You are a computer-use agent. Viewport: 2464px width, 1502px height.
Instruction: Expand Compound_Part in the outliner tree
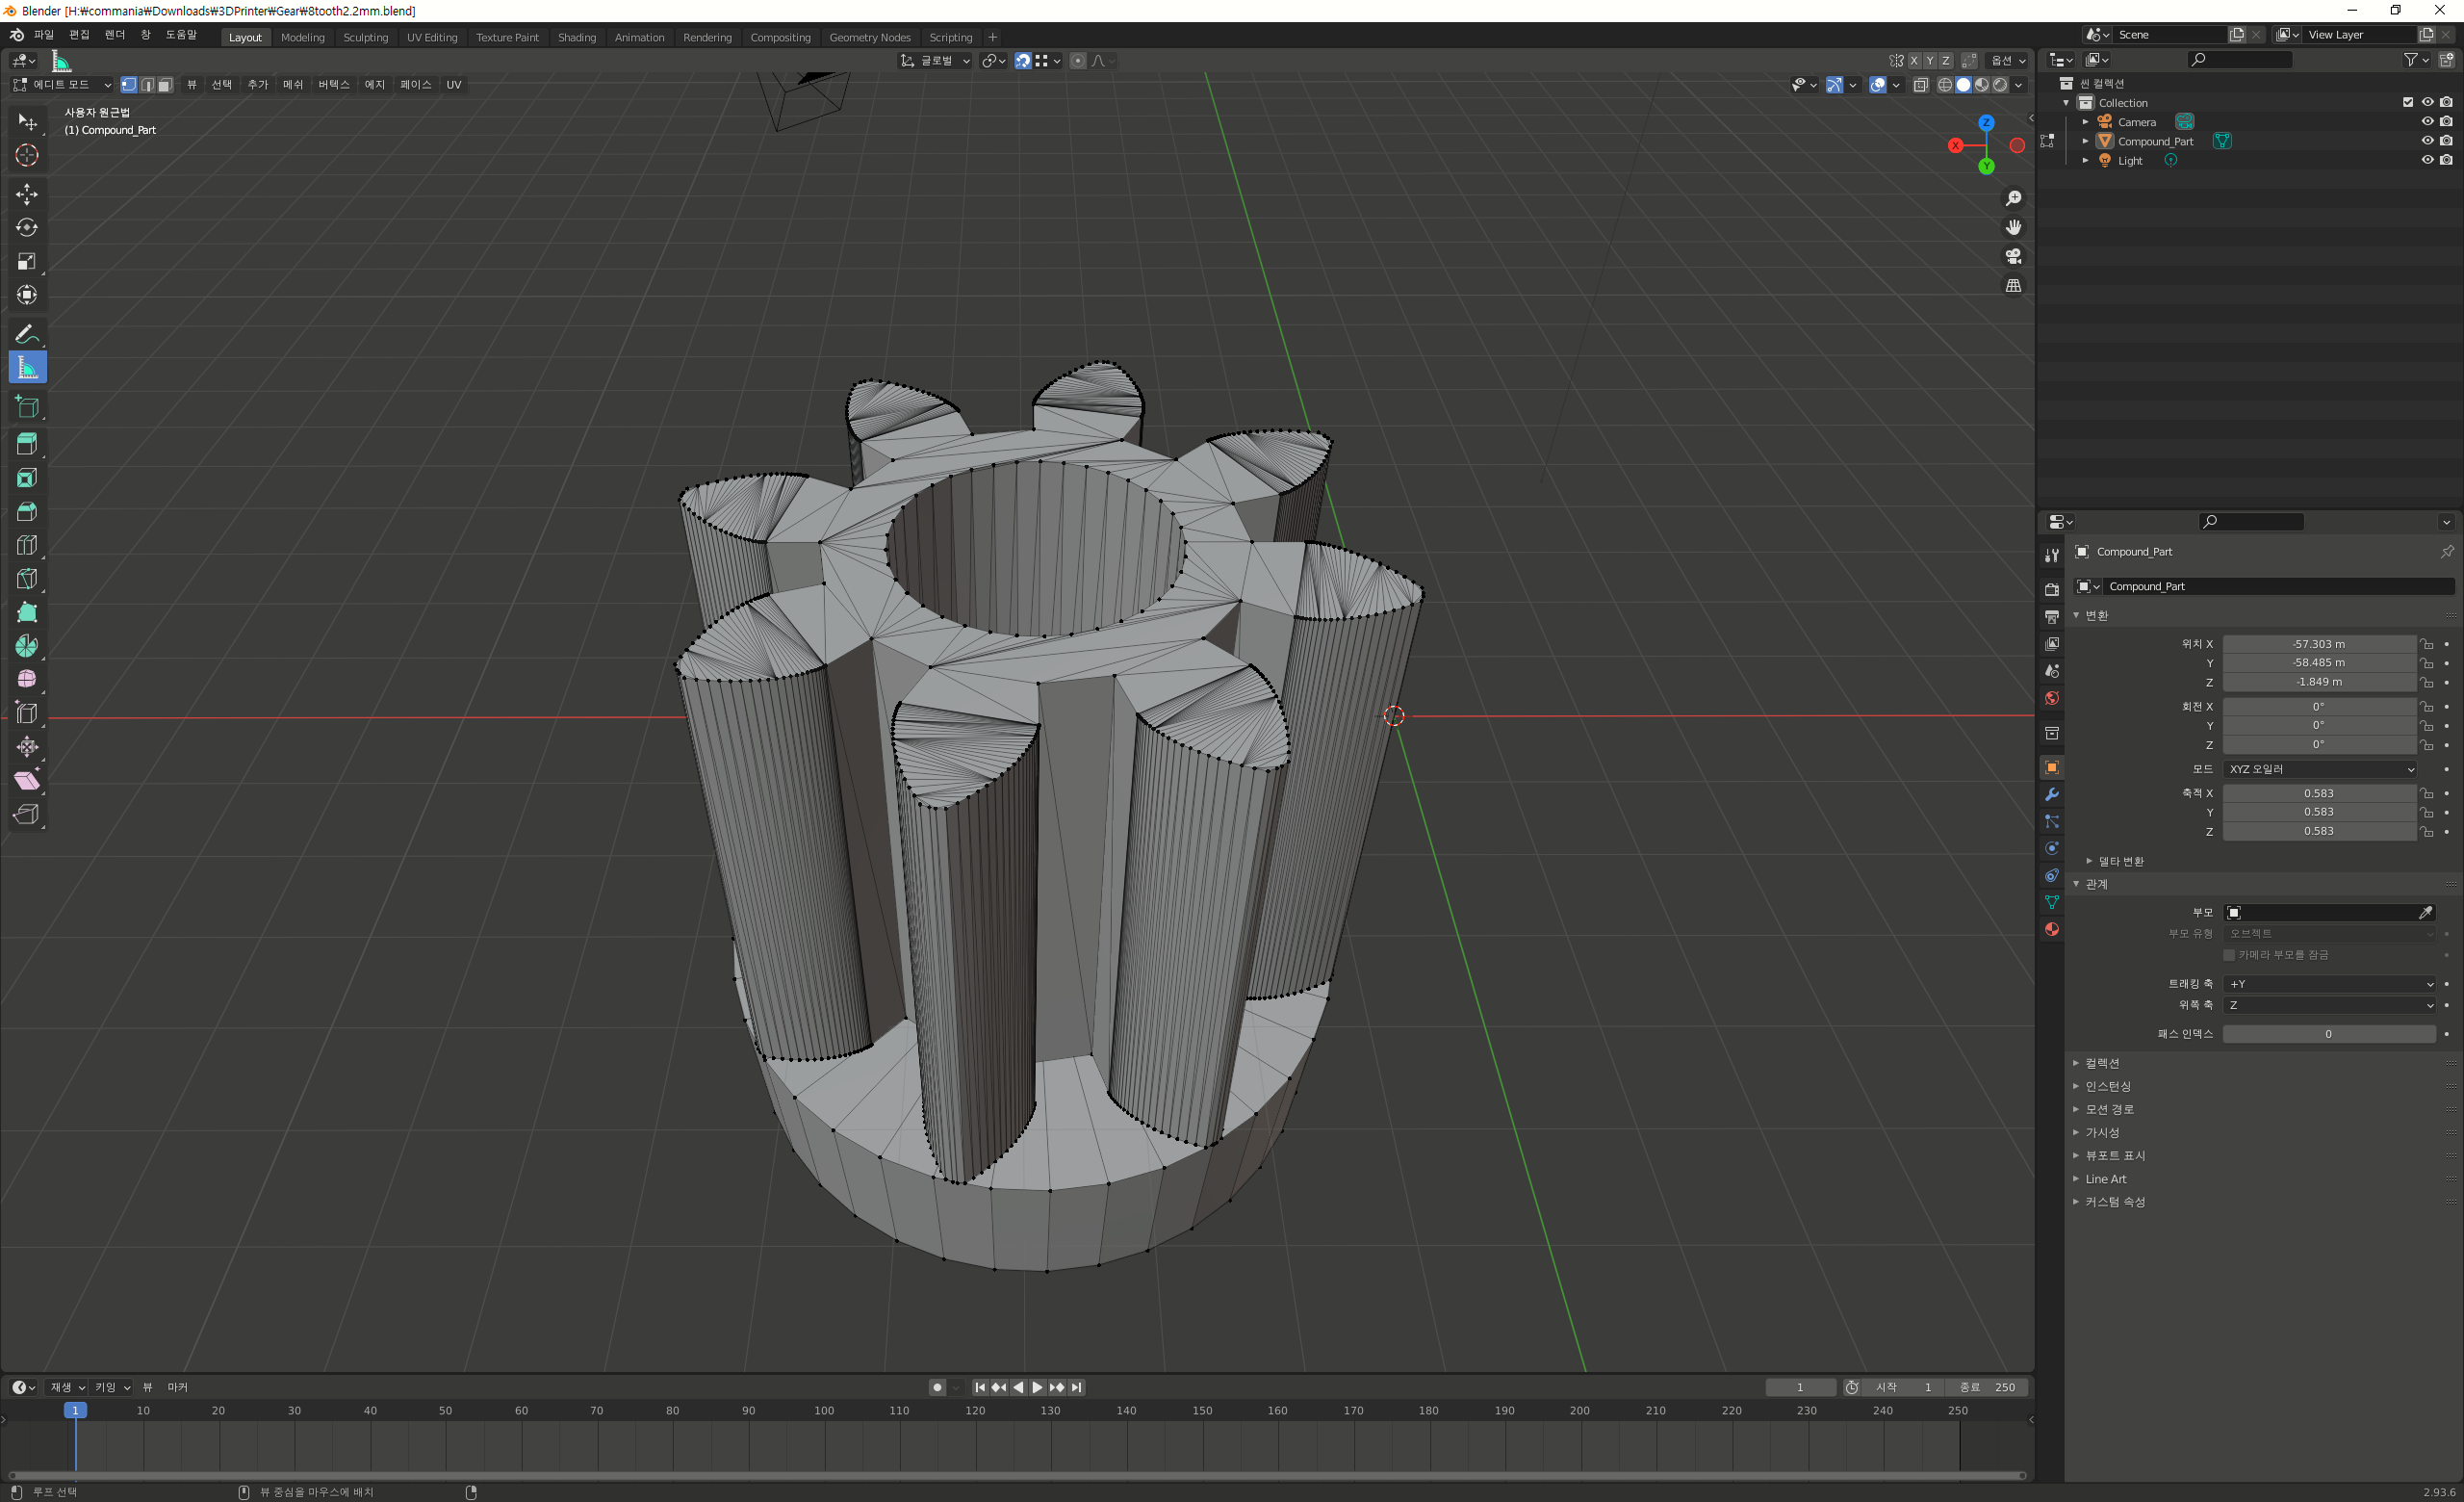2085,142
